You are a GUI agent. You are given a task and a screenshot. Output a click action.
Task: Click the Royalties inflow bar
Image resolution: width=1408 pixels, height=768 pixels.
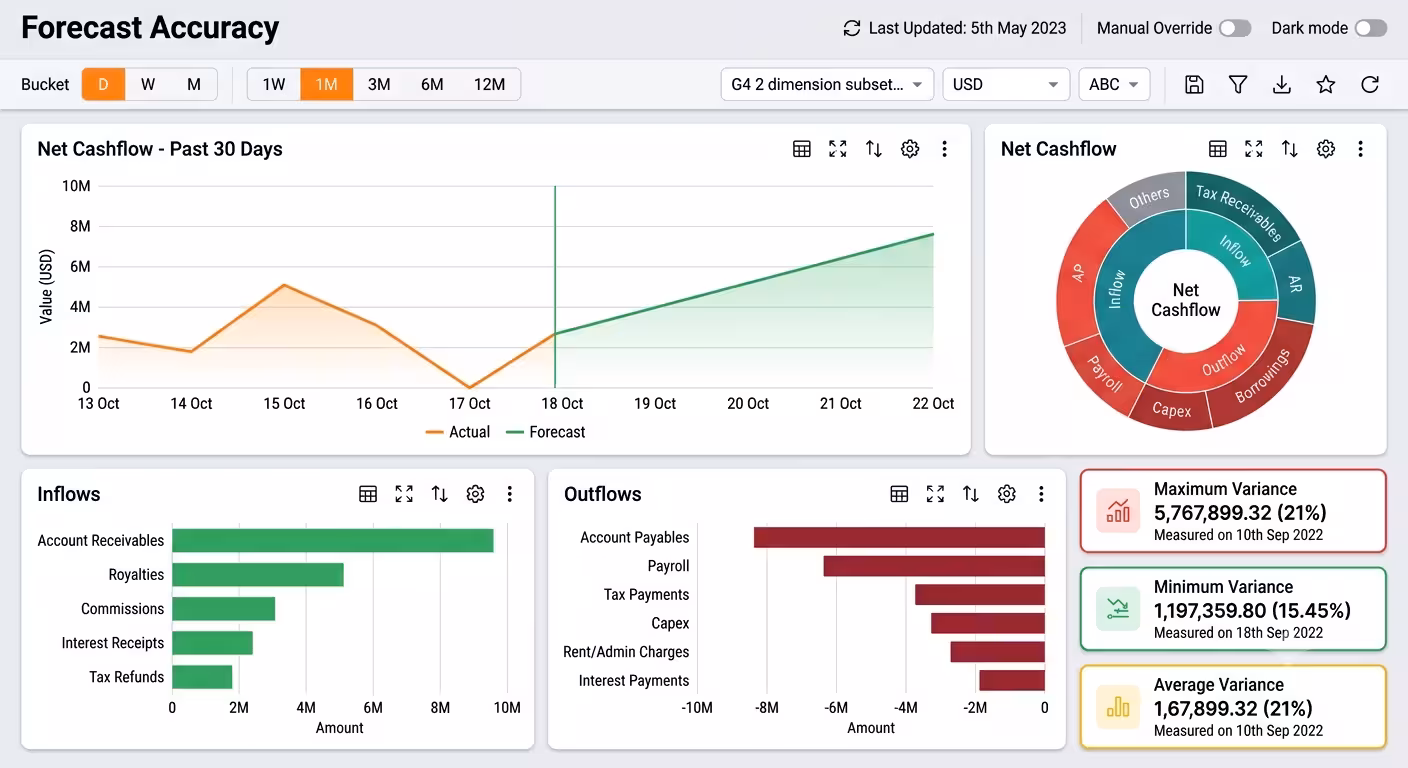pyautogui.click(x=258, y=574)
